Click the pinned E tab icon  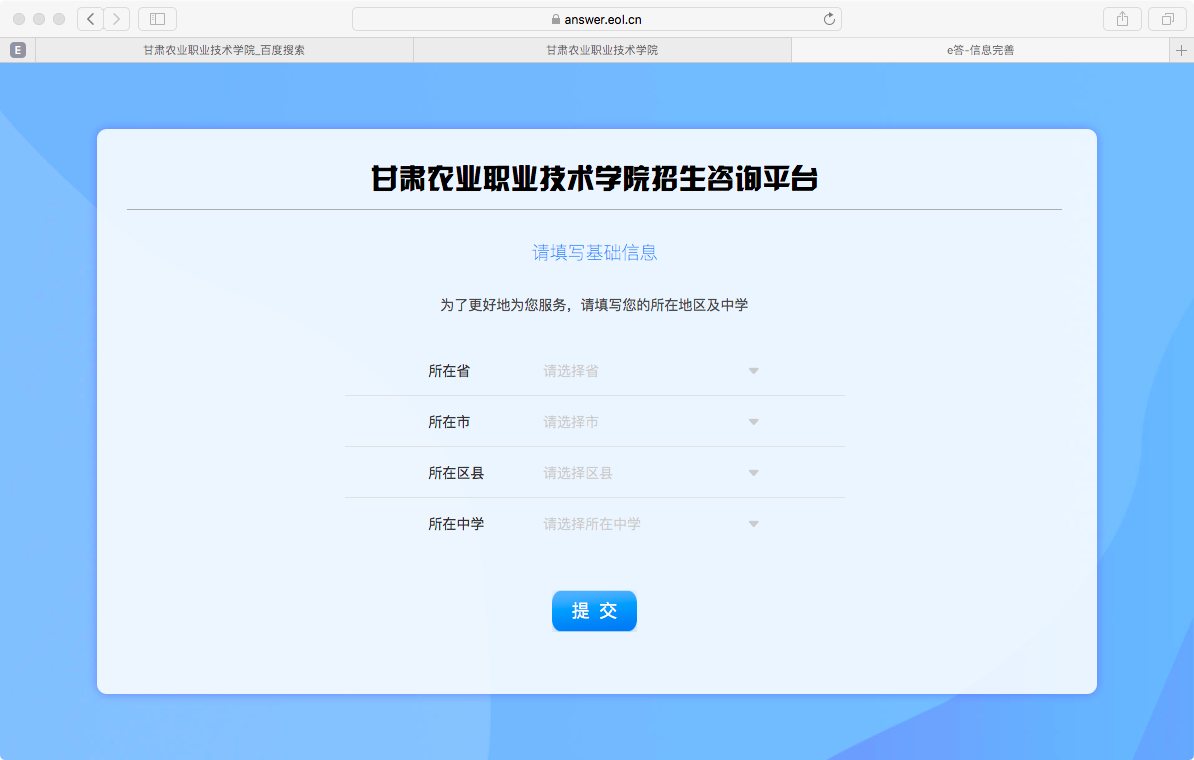tap(17, 50)
